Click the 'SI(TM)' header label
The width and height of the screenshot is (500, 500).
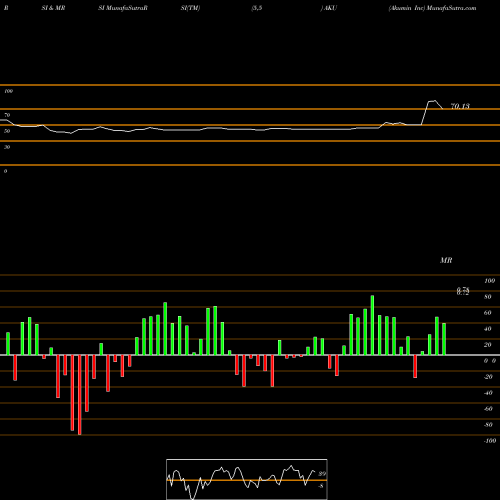tap(190, 8)
